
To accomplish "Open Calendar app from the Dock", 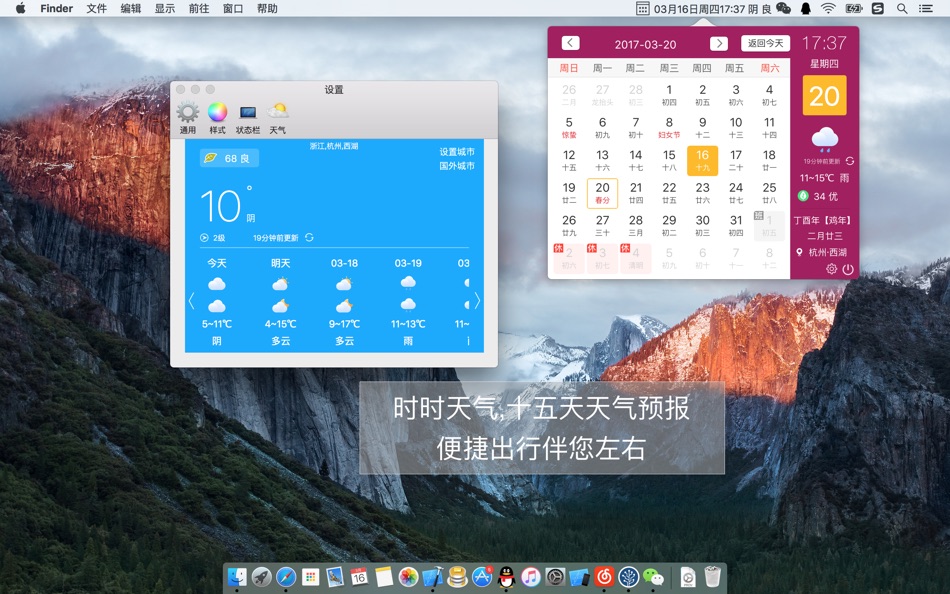I will coord(359,576).
